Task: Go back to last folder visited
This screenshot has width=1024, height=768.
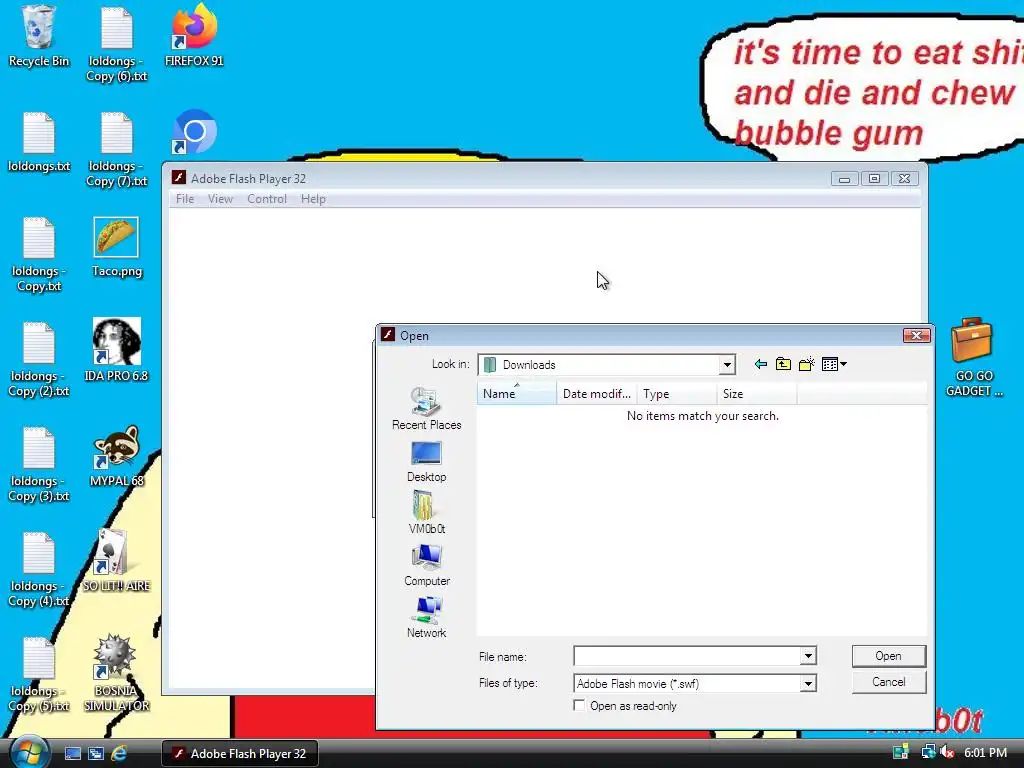Action: pyautogui.click(x=760, y=364)
